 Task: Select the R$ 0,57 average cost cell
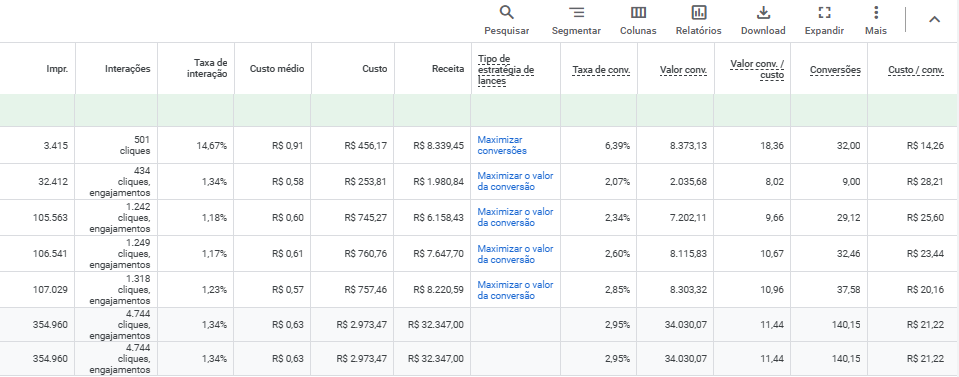287,289
